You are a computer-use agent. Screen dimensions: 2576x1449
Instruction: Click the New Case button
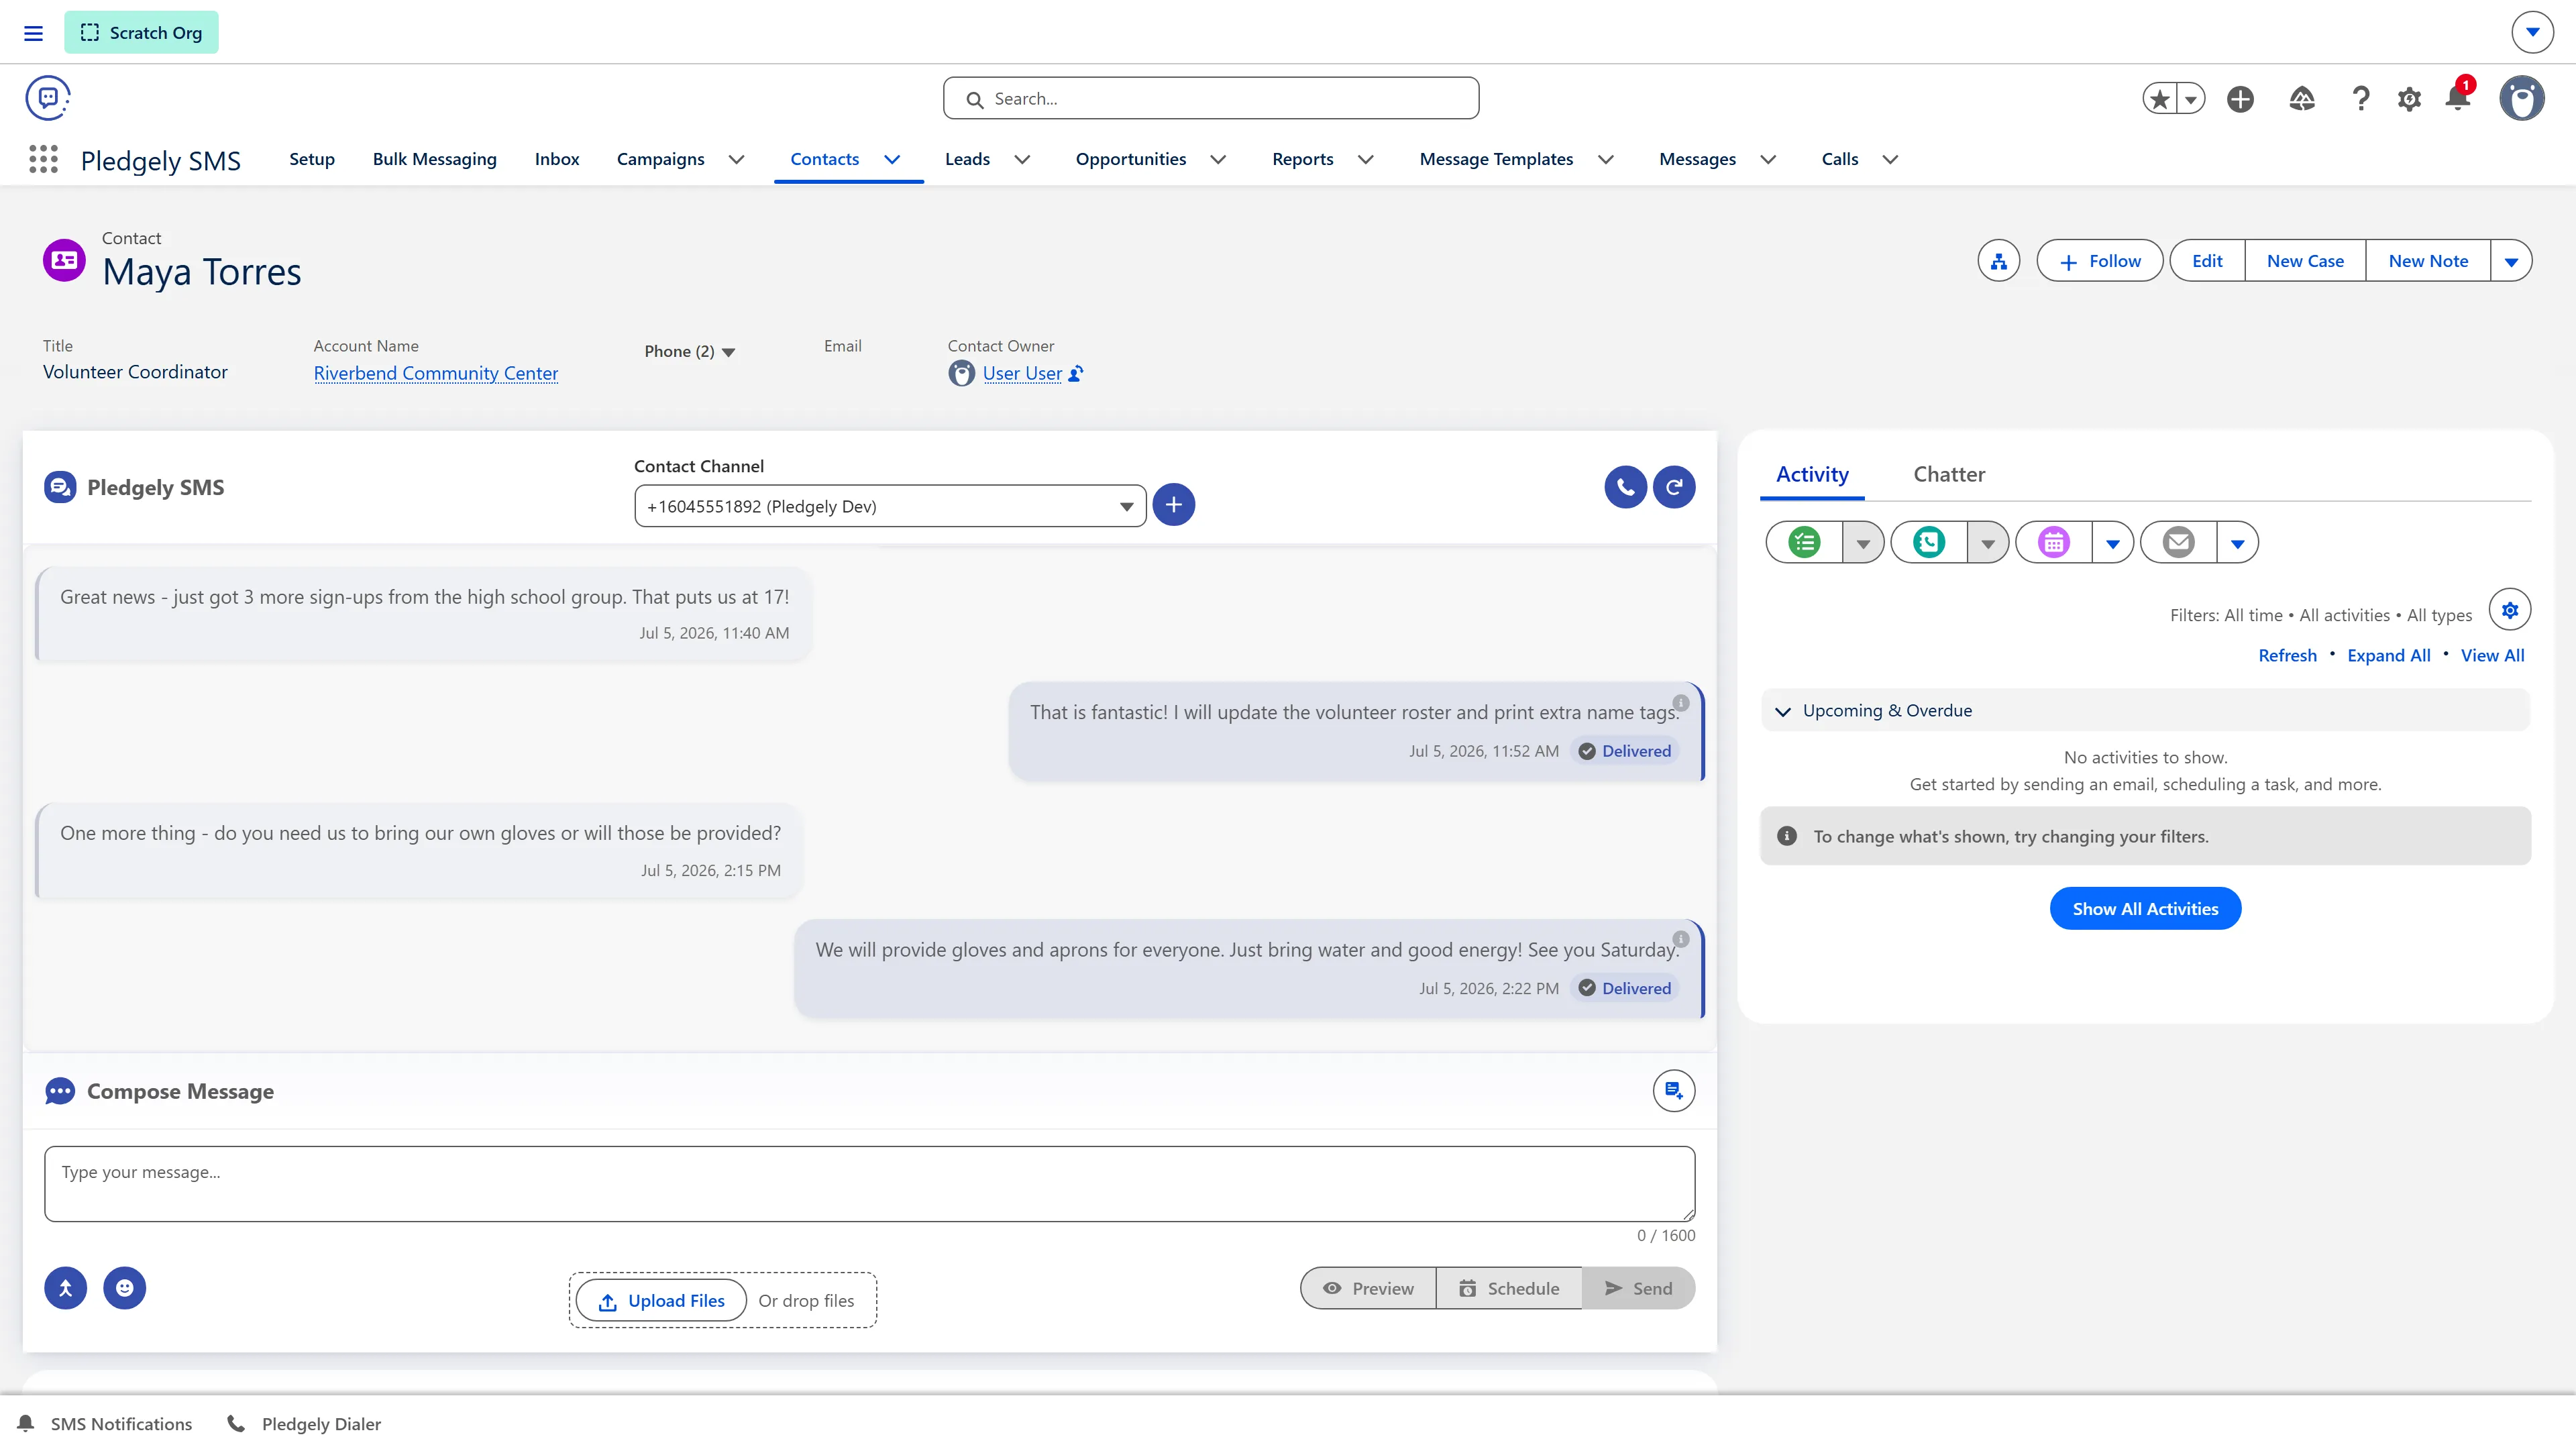click(2305, 261)
